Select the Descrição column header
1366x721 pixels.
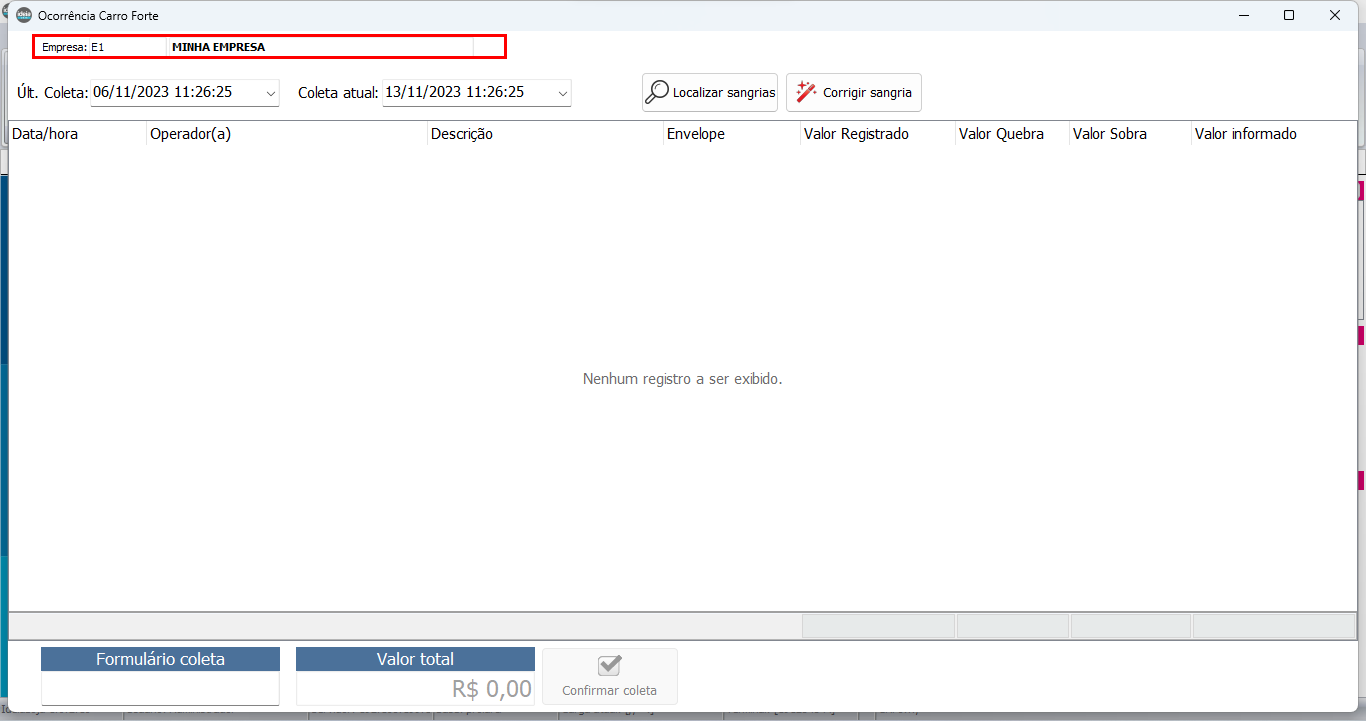545,134
